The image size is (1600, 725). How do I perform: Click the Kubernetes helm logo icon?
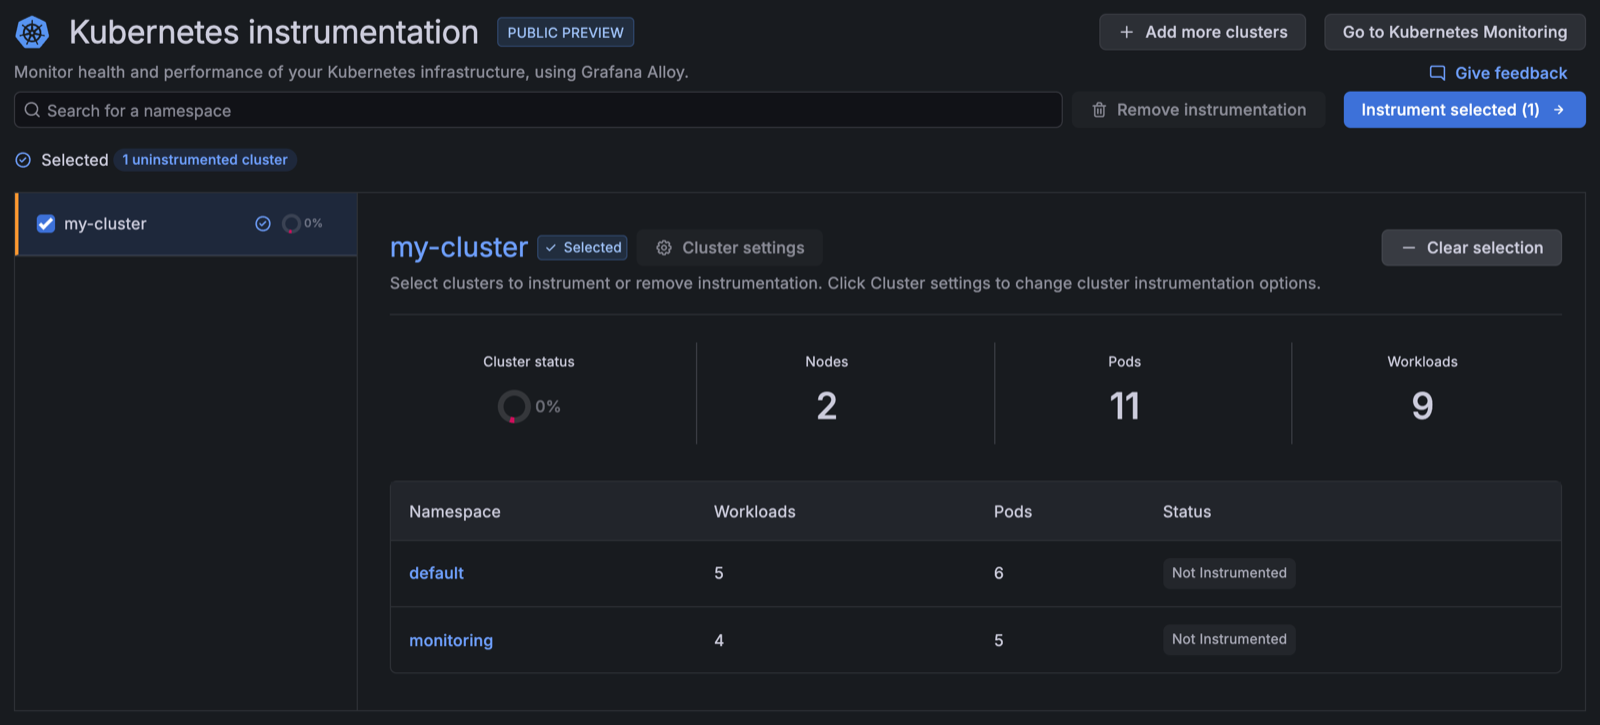click(32, 32)
